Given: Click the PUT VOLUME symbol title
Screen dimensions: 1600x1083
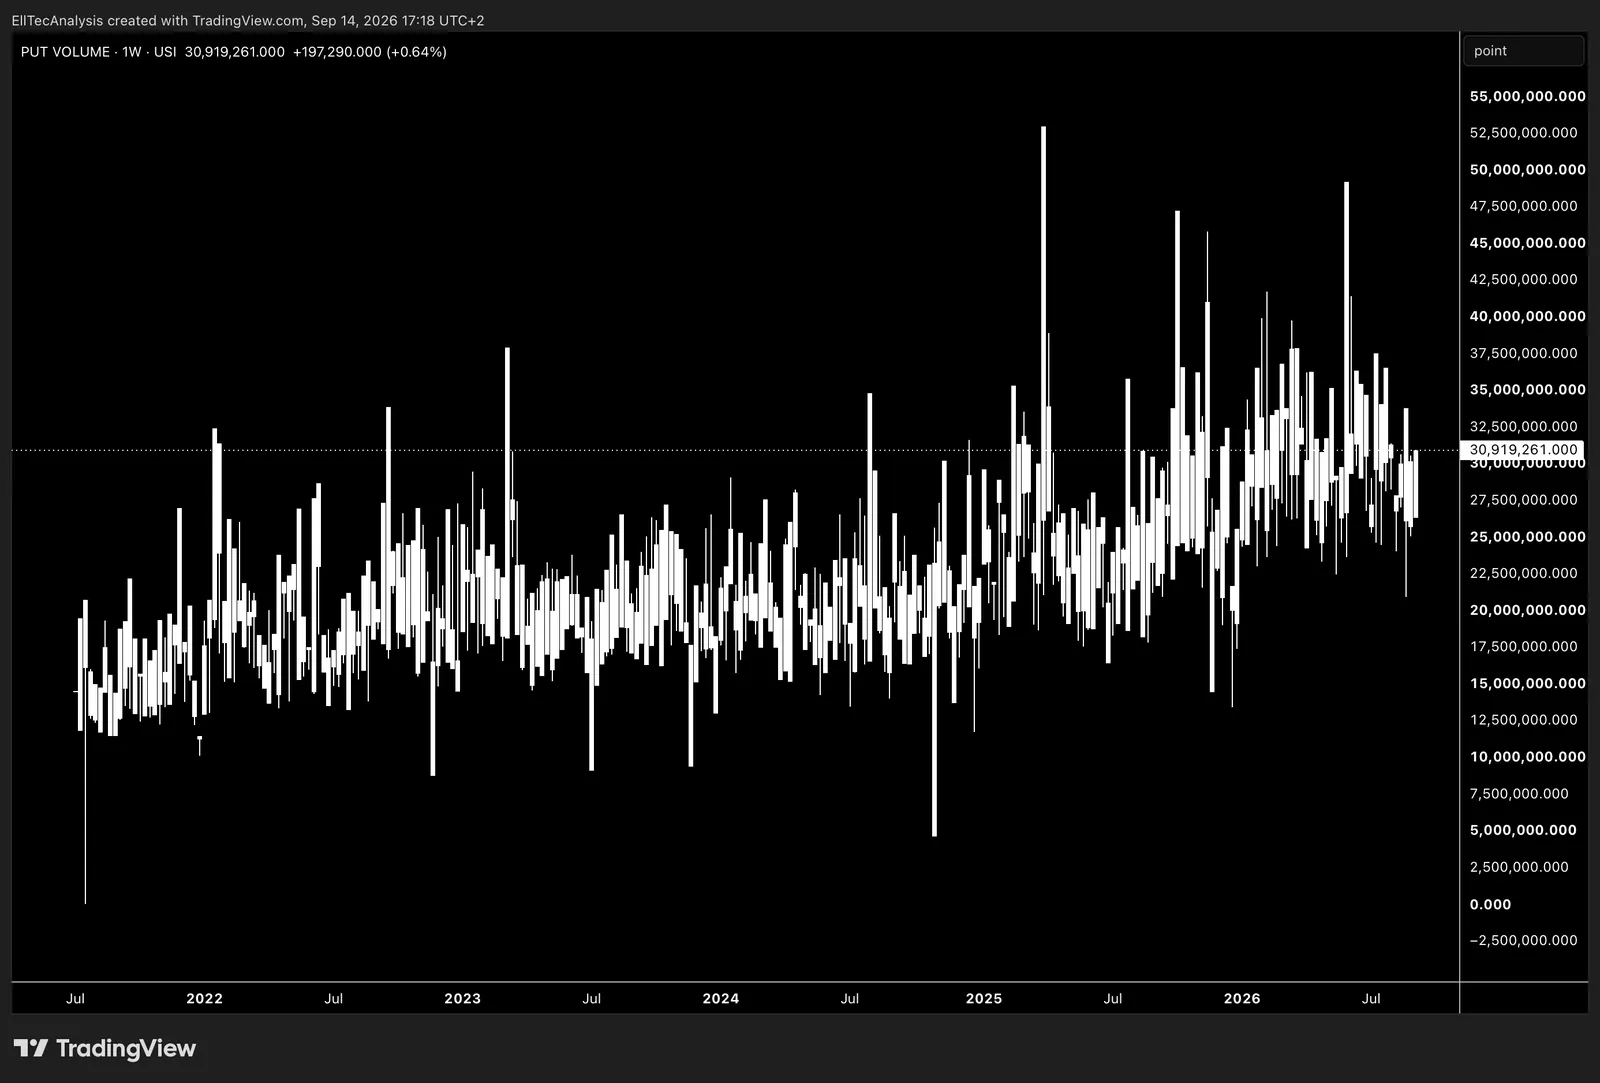Looking at the screenshot, I should pyautogui.click(x=65, y=52).
